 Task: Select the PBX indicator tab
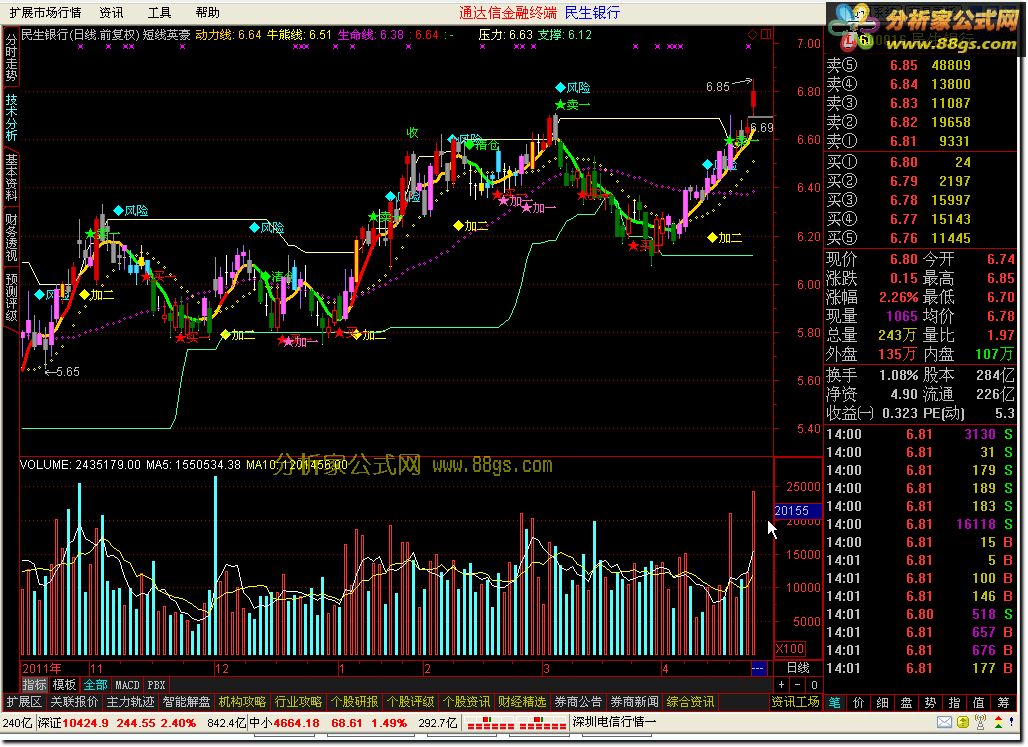pos(156,685)
